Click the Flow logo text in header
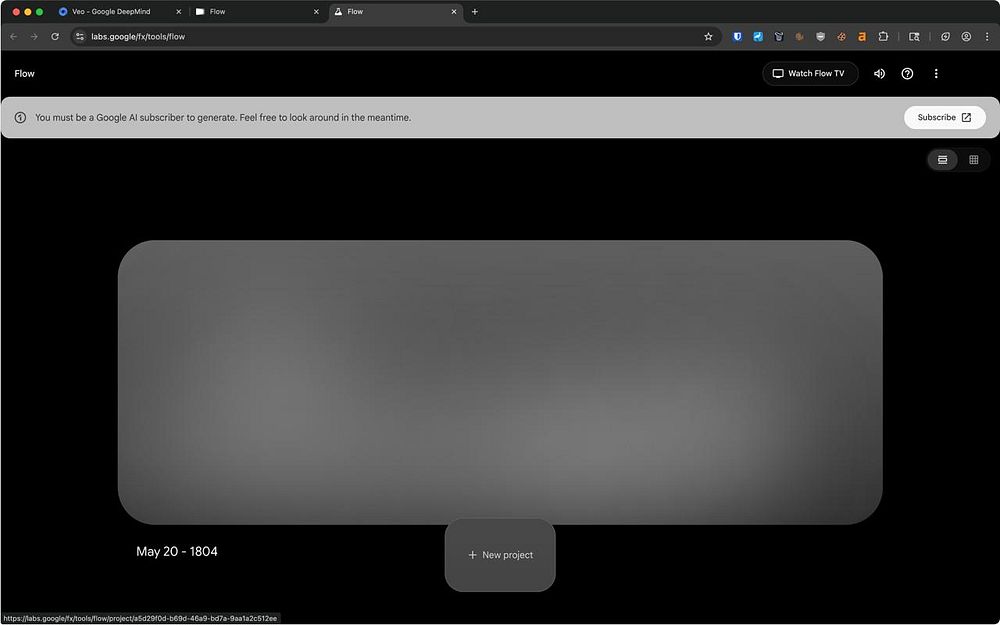Viewport: 1000px width, 625px height. (24, 73)
